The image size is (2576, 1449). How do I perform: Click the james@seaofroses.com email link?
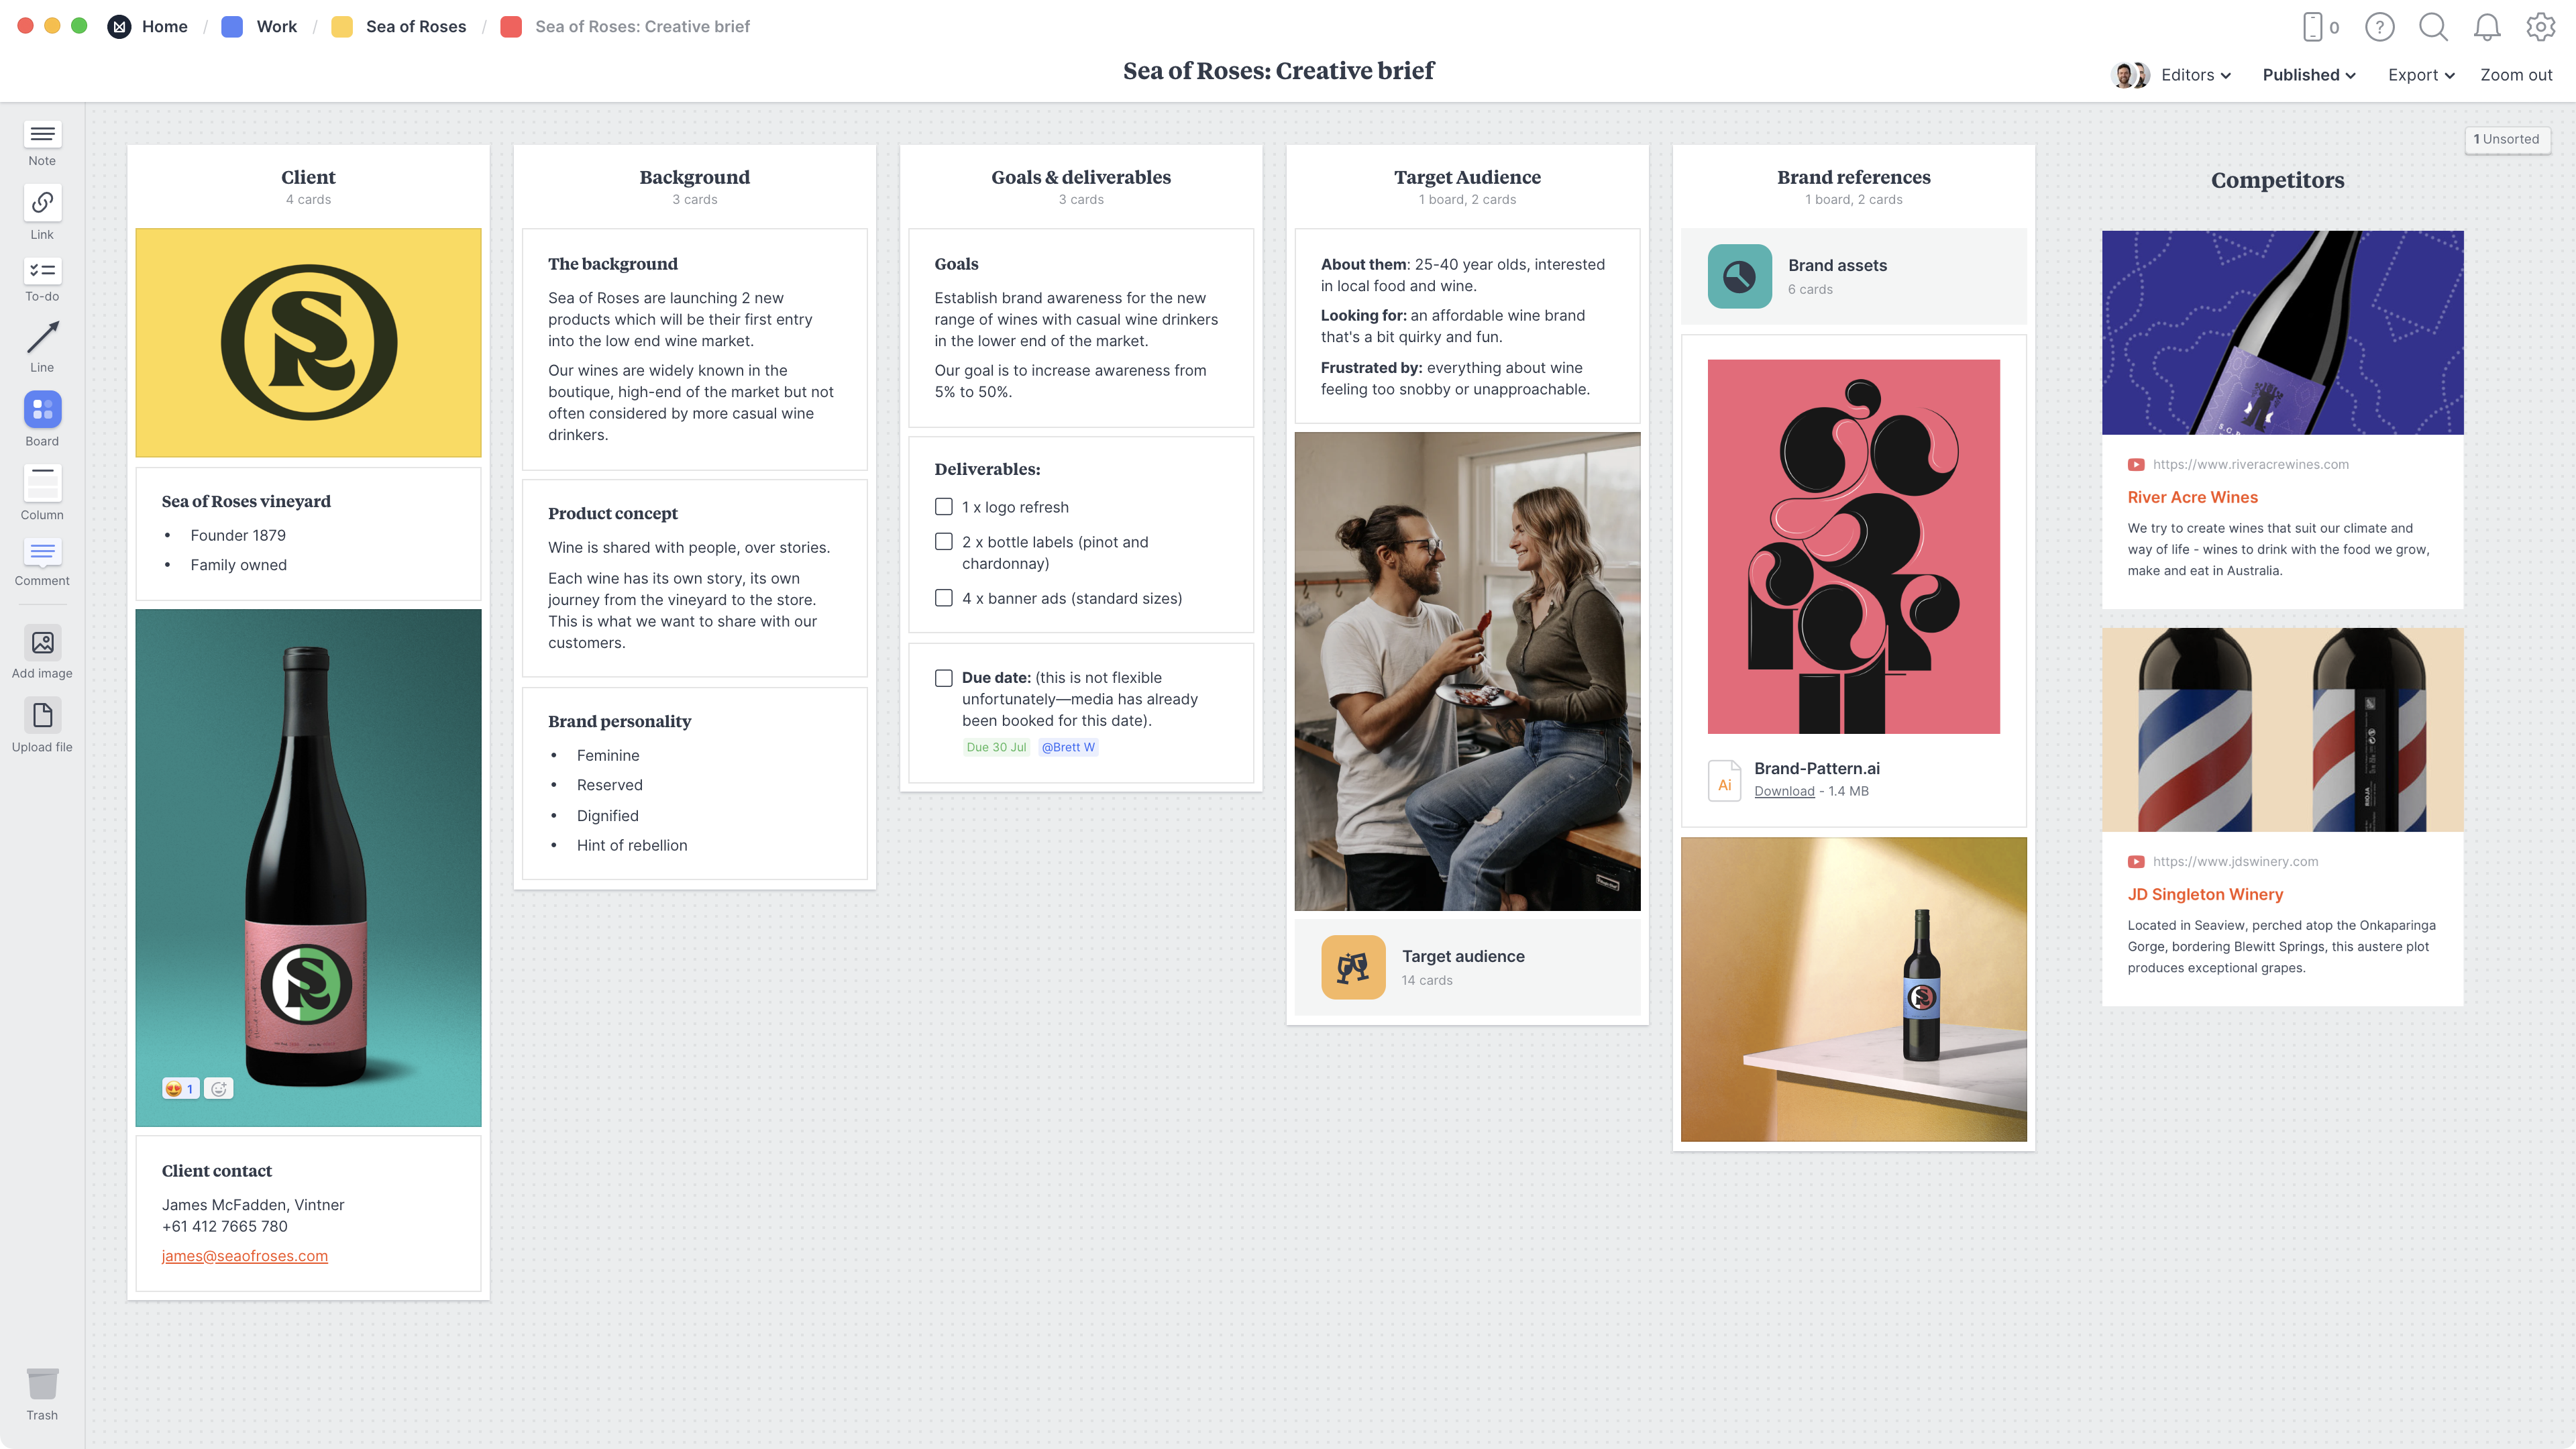point(245,1256)
